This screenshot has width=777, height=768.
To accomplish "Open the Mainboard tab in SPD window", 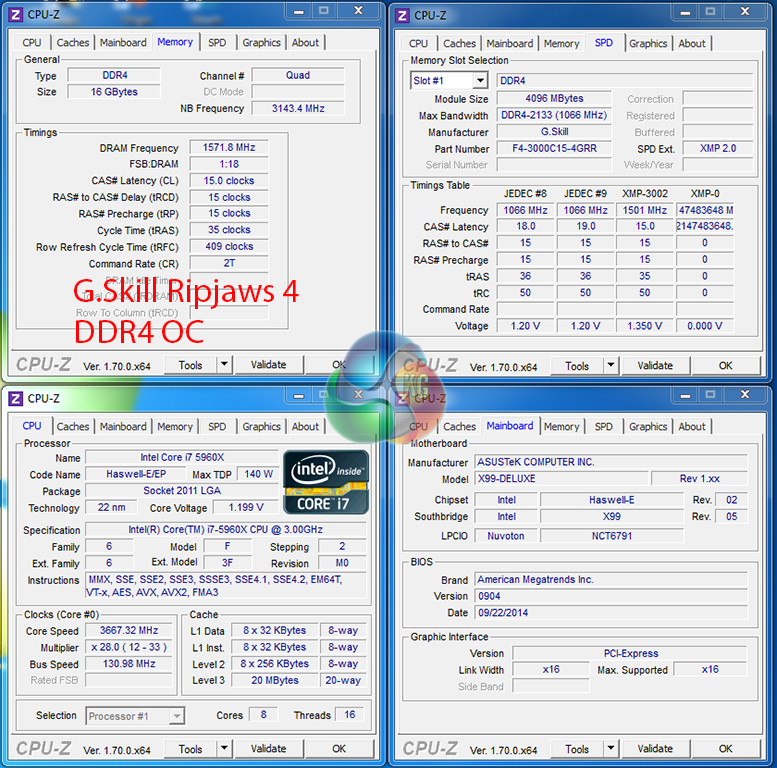I will coord(509,44).
